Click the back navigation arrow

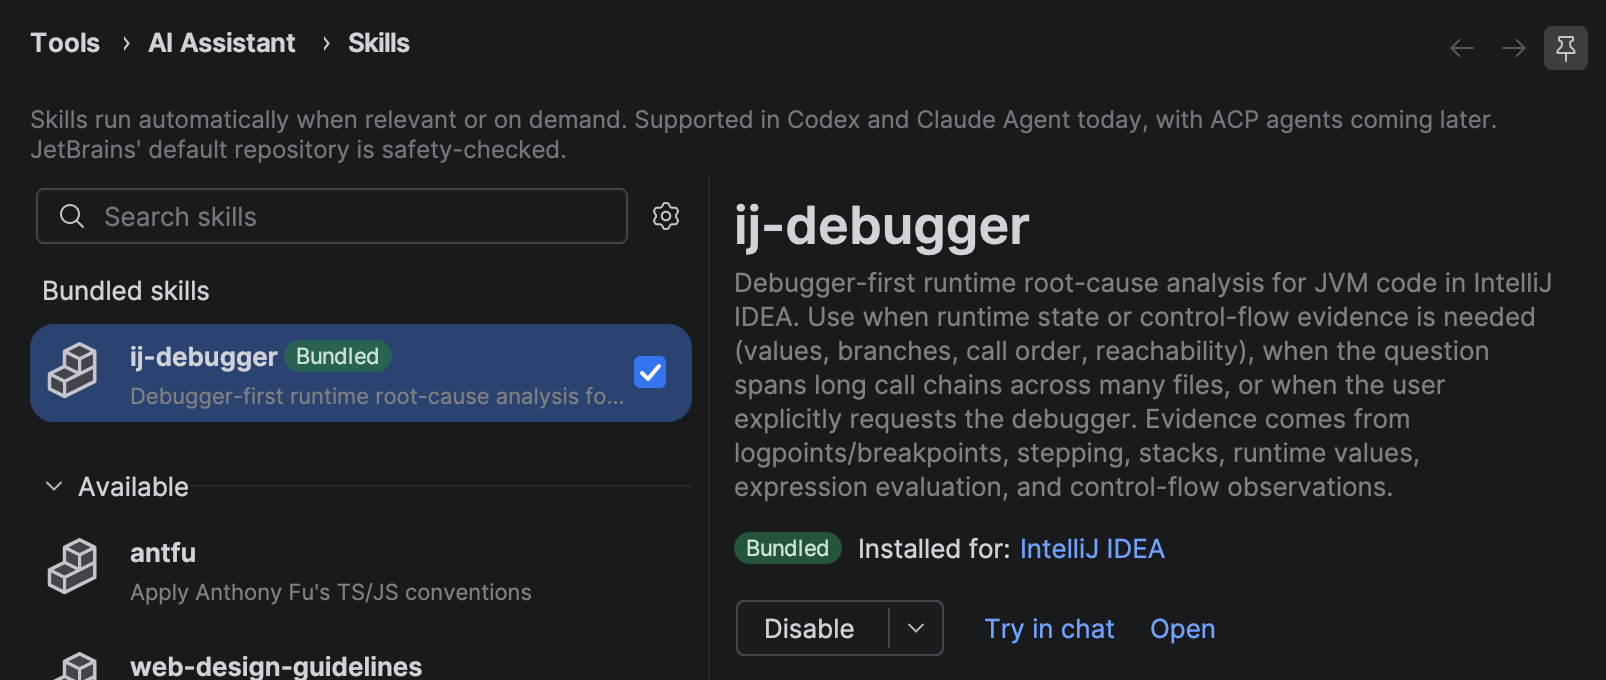1462,48
